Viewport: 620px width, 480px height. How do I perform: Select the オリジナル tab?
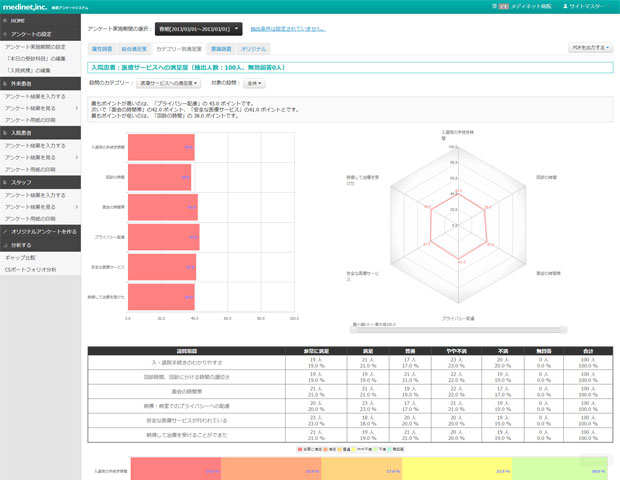[x=254, y=48]
